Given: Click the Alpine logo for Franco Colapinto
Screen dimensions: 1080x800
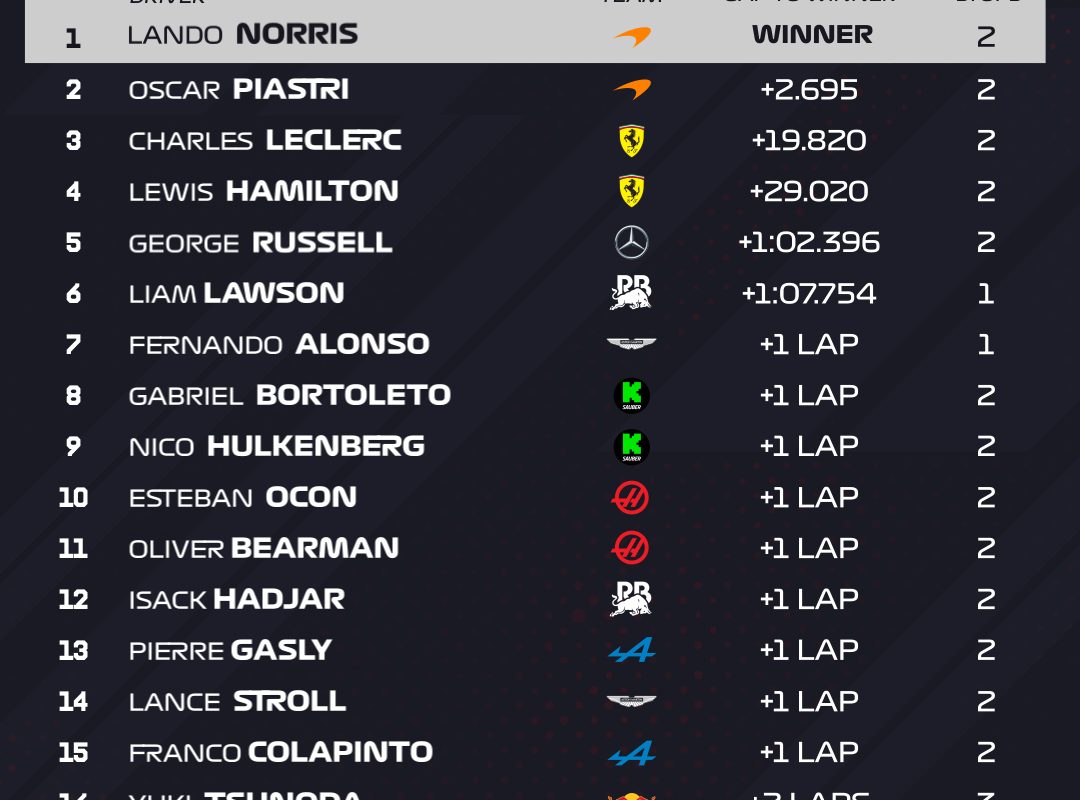Looking at the screenshot, I should 631,752.
